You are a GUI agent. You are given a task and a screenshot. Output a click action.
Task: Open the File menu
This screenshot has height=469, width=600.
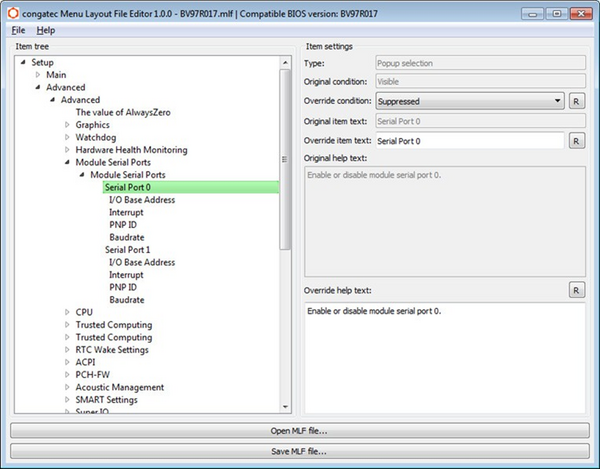[18, 31]
